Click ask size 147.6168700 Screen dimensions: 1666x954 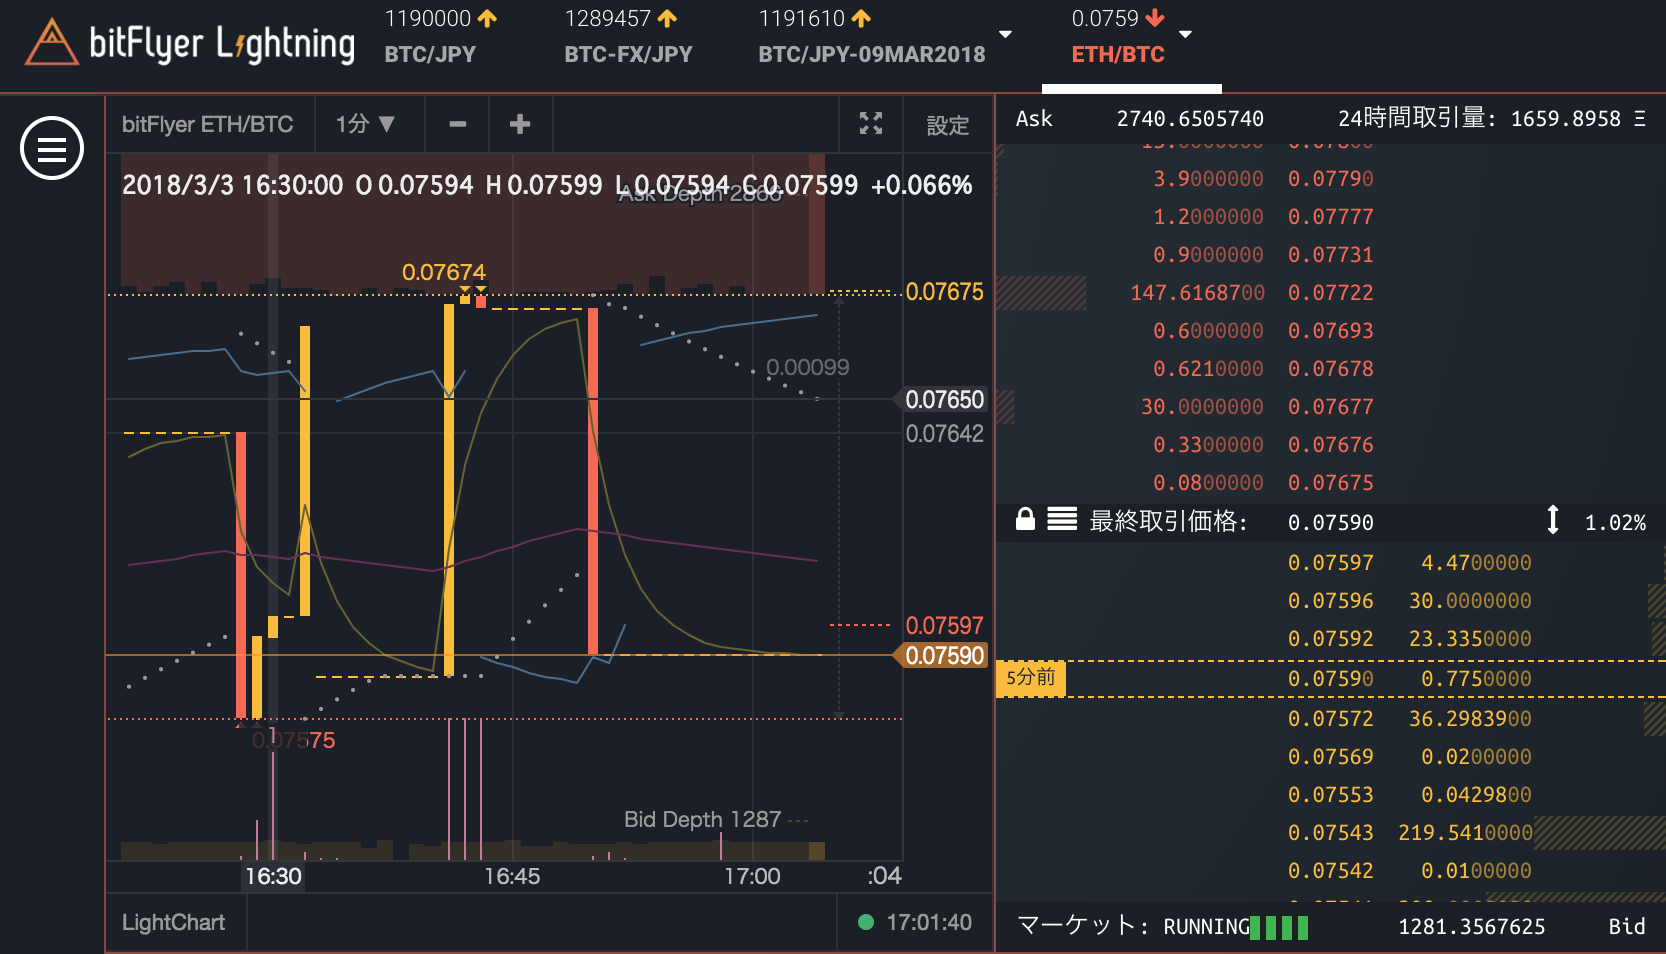[1197, 293]
